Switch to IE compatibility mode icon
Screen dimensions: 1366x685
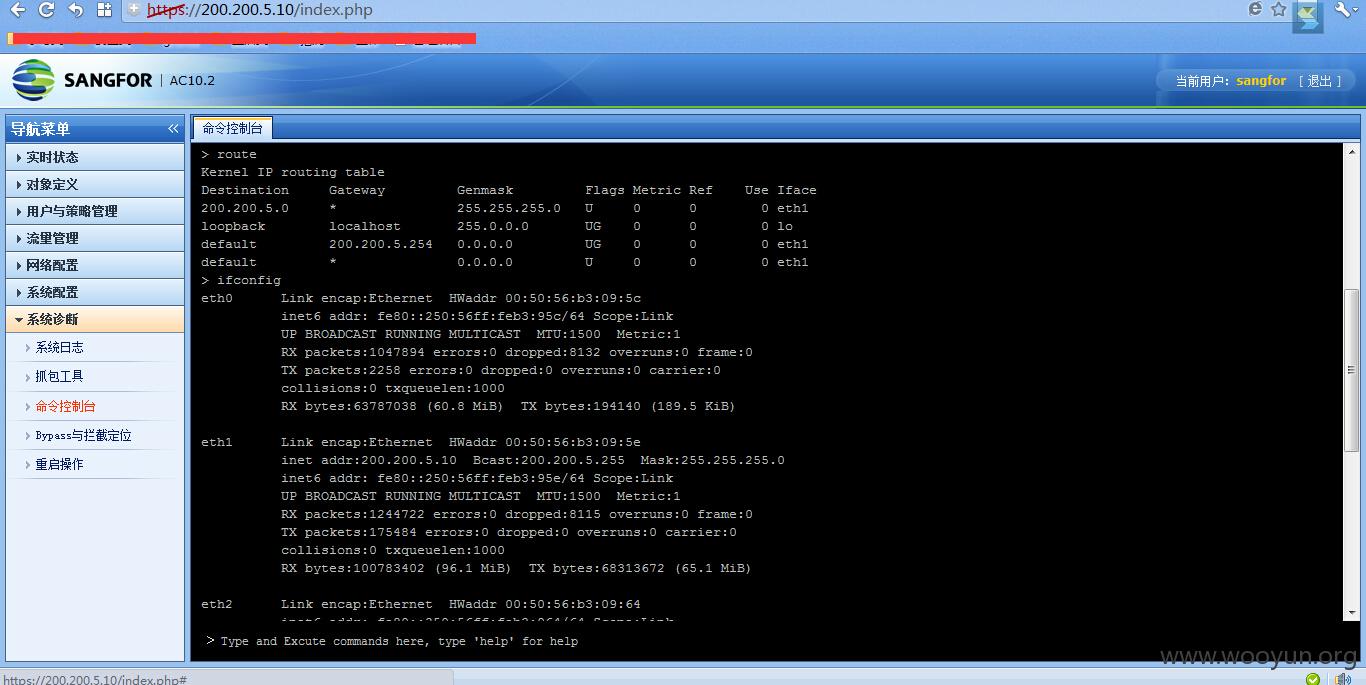(1255, 9)
